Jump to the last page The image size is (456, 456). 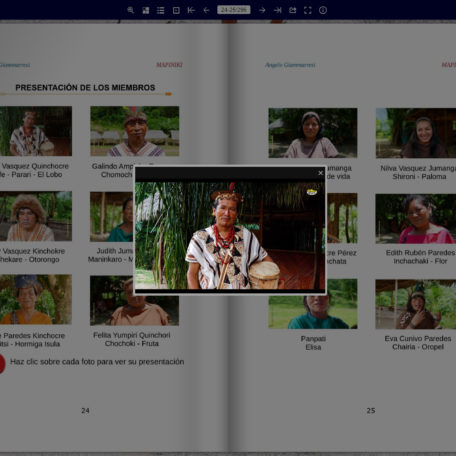(x=277, y=10)
